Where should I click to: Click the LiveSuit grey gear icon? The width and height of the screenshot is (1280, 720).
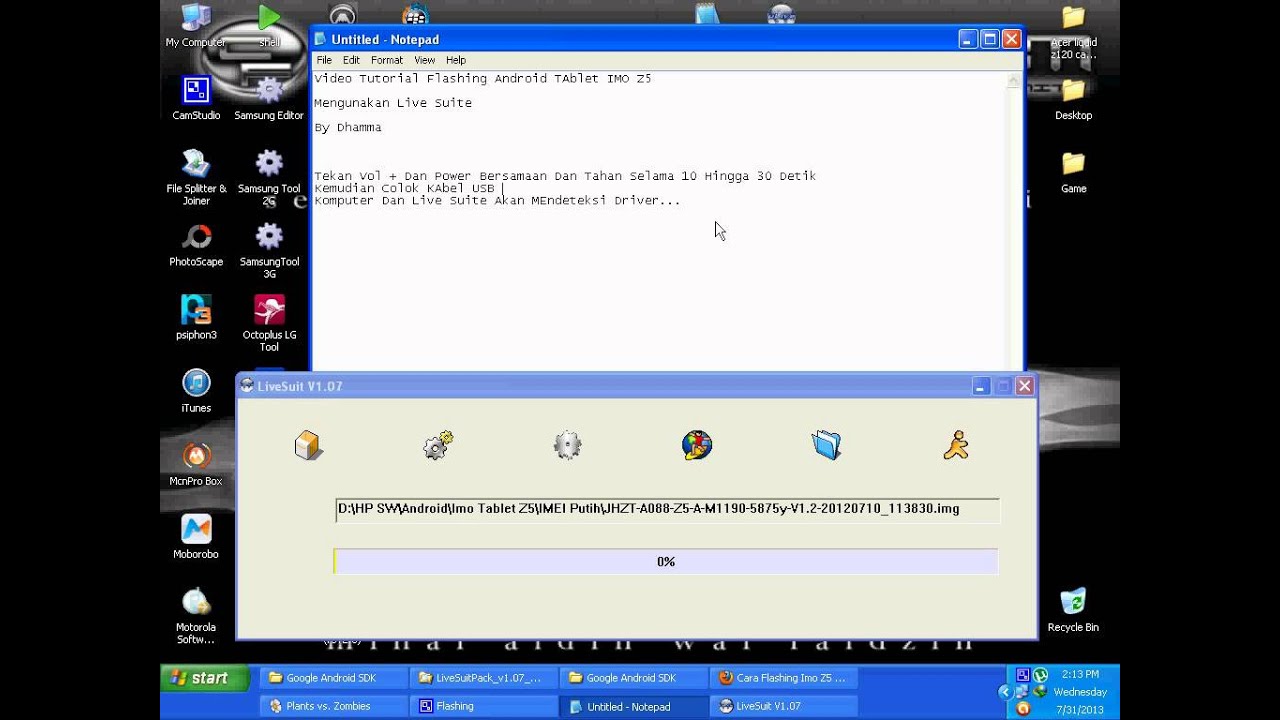point(567,446)
